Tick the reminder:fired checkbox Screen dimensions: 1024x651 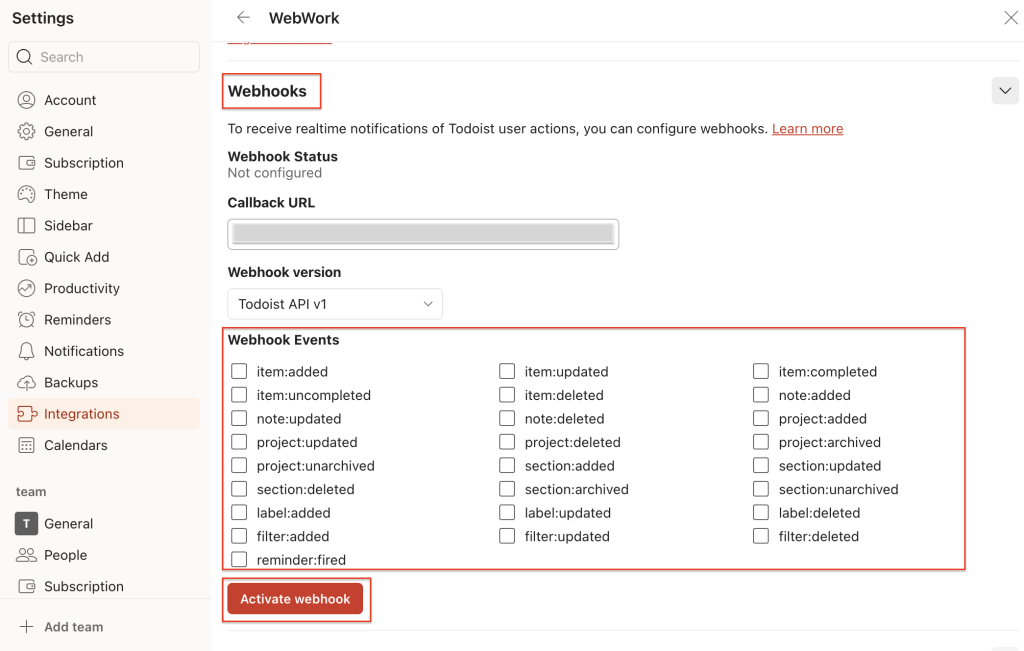click(239, 560)
